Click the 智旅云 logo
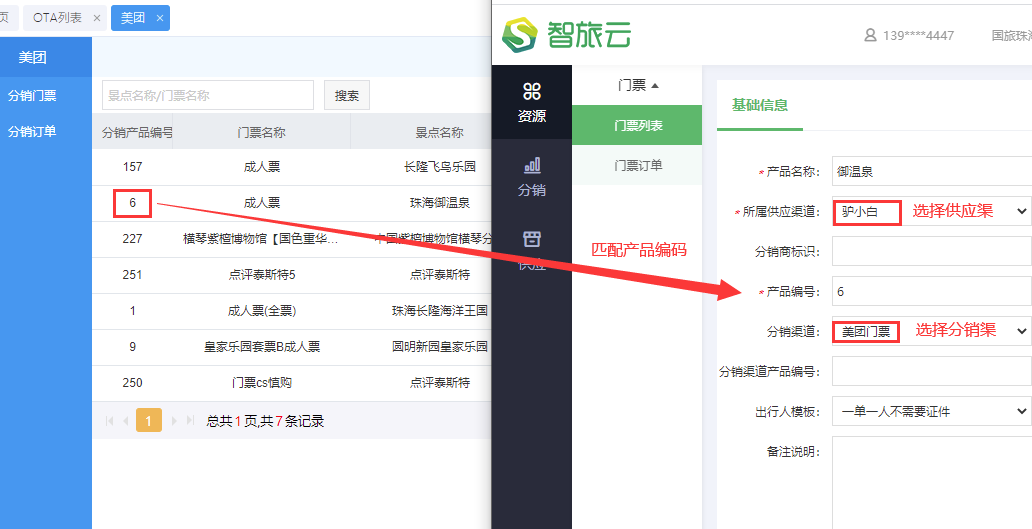Screen dimensions: 1032x529 [x=567, y=35]
